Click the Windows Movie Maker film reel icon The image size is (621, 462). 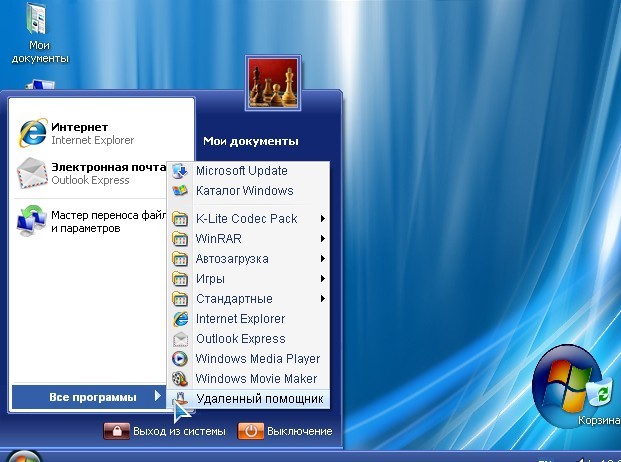[x=180, y=379]
